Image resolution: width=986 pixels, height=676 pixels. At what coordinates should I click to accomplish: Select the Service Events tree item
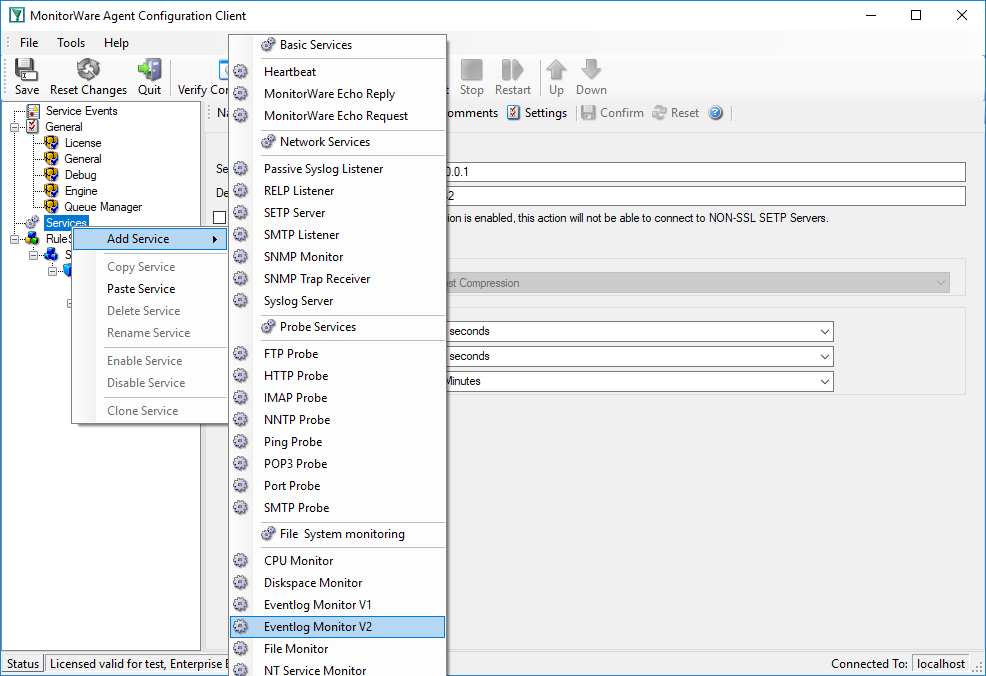tap(82, 111)
